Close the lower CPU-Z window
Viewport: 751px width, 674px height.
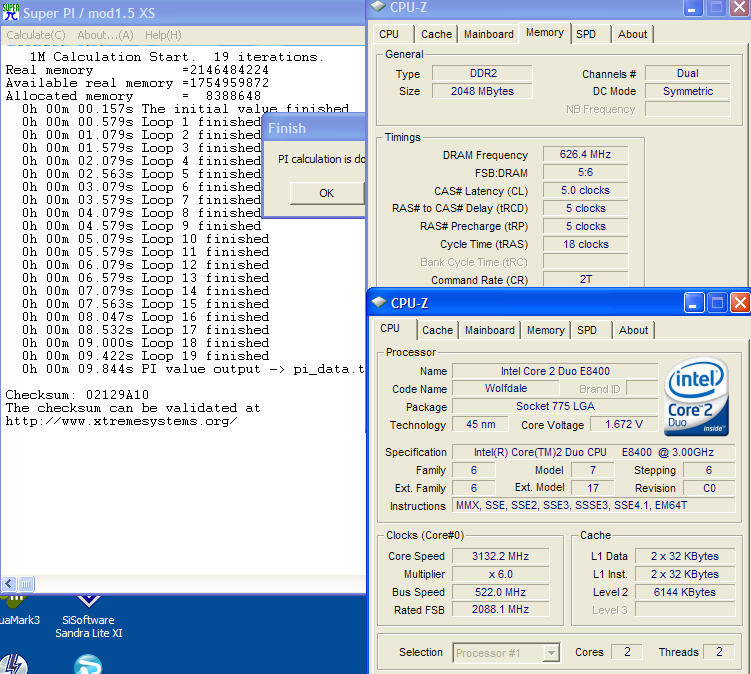pos(740,303)
